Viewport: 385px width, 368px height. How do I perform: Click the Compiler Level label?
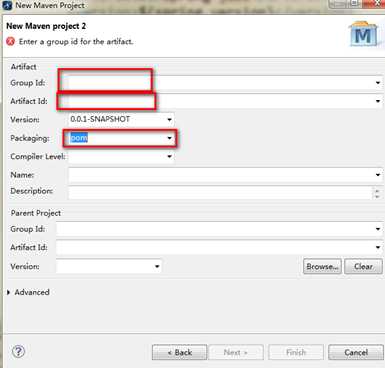tap(38, 156)
